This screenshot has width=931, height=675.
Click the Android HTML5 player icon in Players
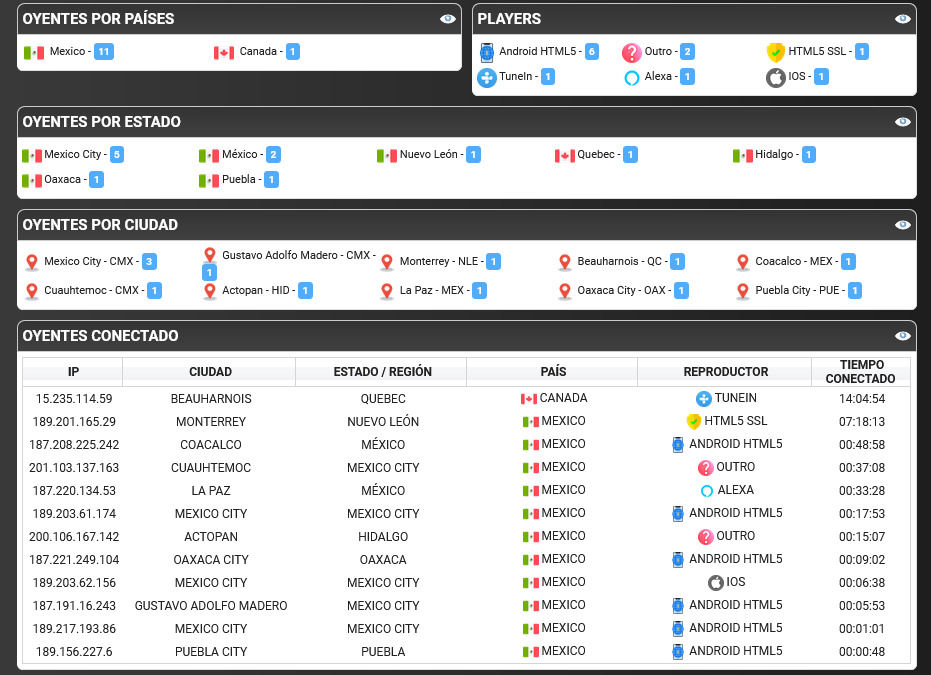tap(487, 52)
